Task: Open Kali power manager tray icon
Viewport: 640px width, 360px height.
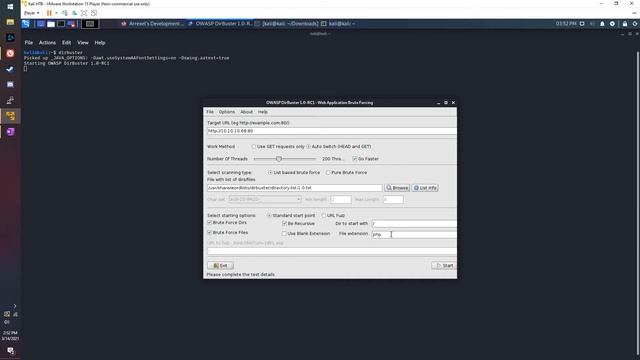Action: click(612, 24)
